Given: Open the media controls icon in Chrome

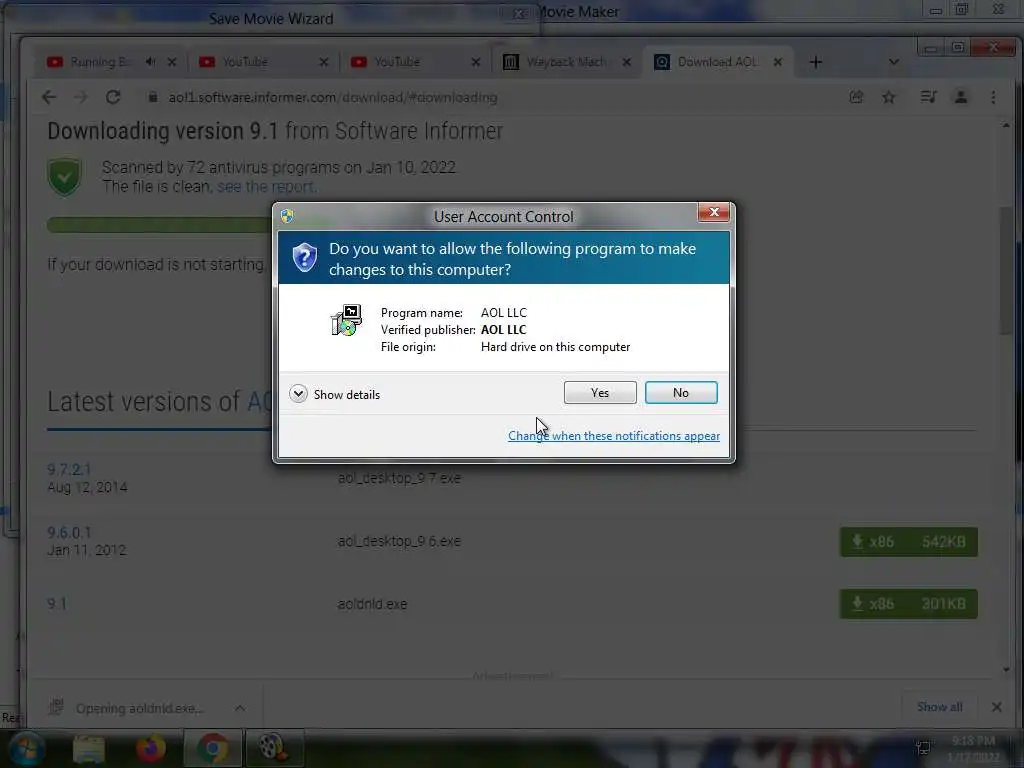Looking at the screenshot, I should (x=928, y=97).
